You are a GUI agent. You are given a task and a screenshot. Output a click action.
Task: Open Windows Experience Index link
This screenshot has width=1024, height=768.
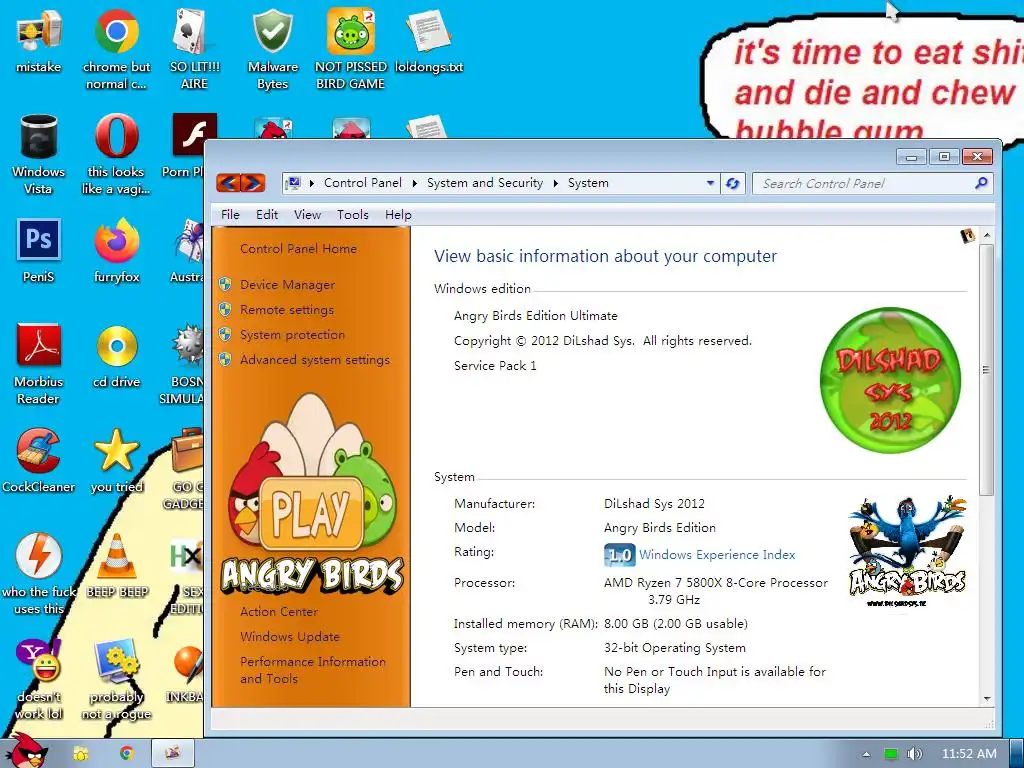717,555
